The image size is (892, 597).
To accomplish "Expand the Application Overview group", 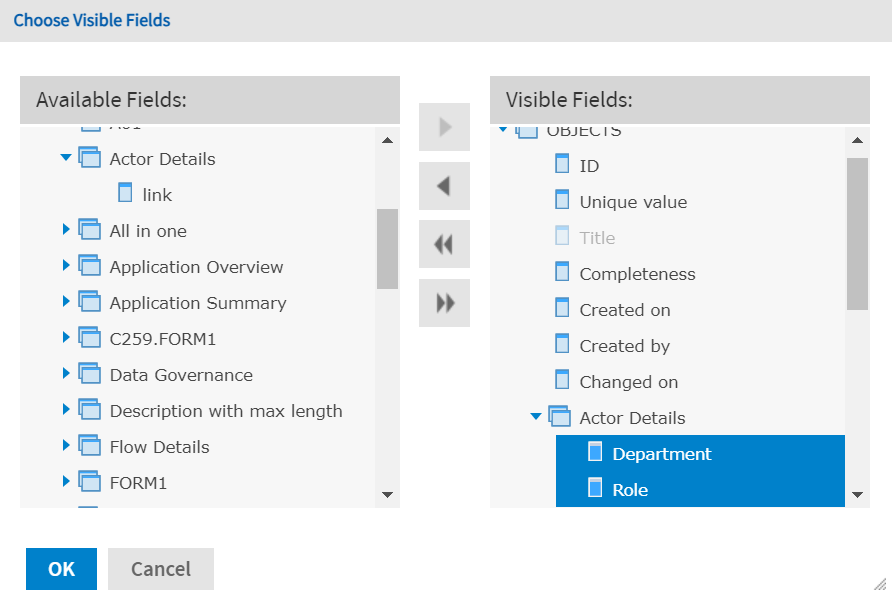I will coord(66,265).
